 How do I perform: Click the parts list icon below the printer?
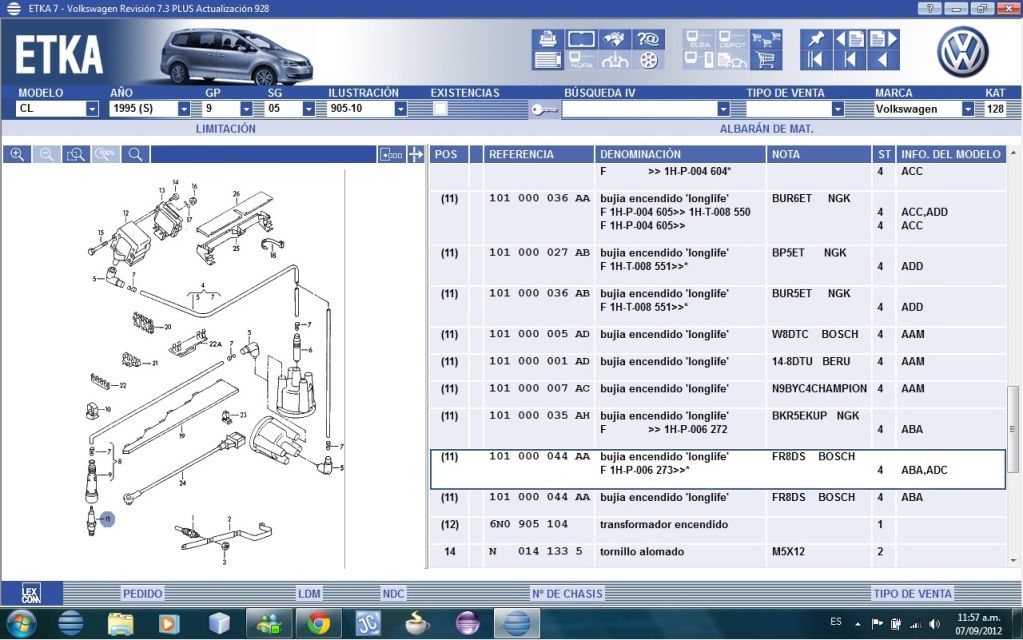click(x=547, y=61)
